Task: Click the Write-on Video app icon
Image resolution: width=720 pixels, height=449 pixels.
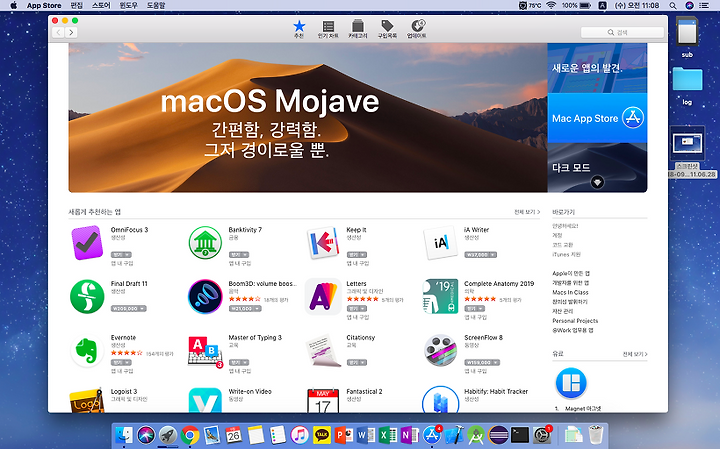Action: click(205, 400)
